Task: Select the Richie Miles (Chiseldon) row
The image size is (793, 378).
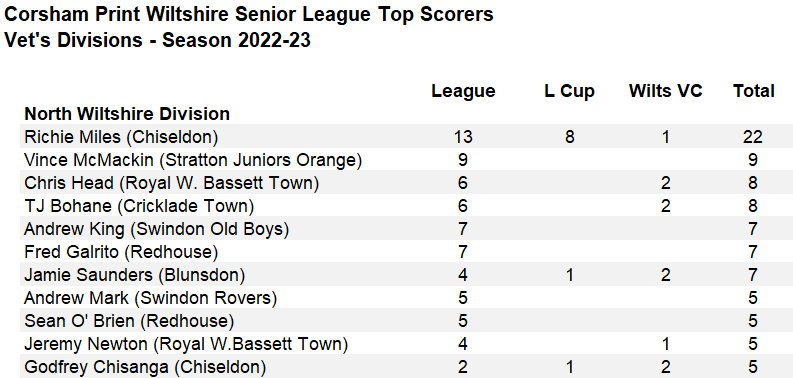Action: pyautogui.click(x=396, y=137)
